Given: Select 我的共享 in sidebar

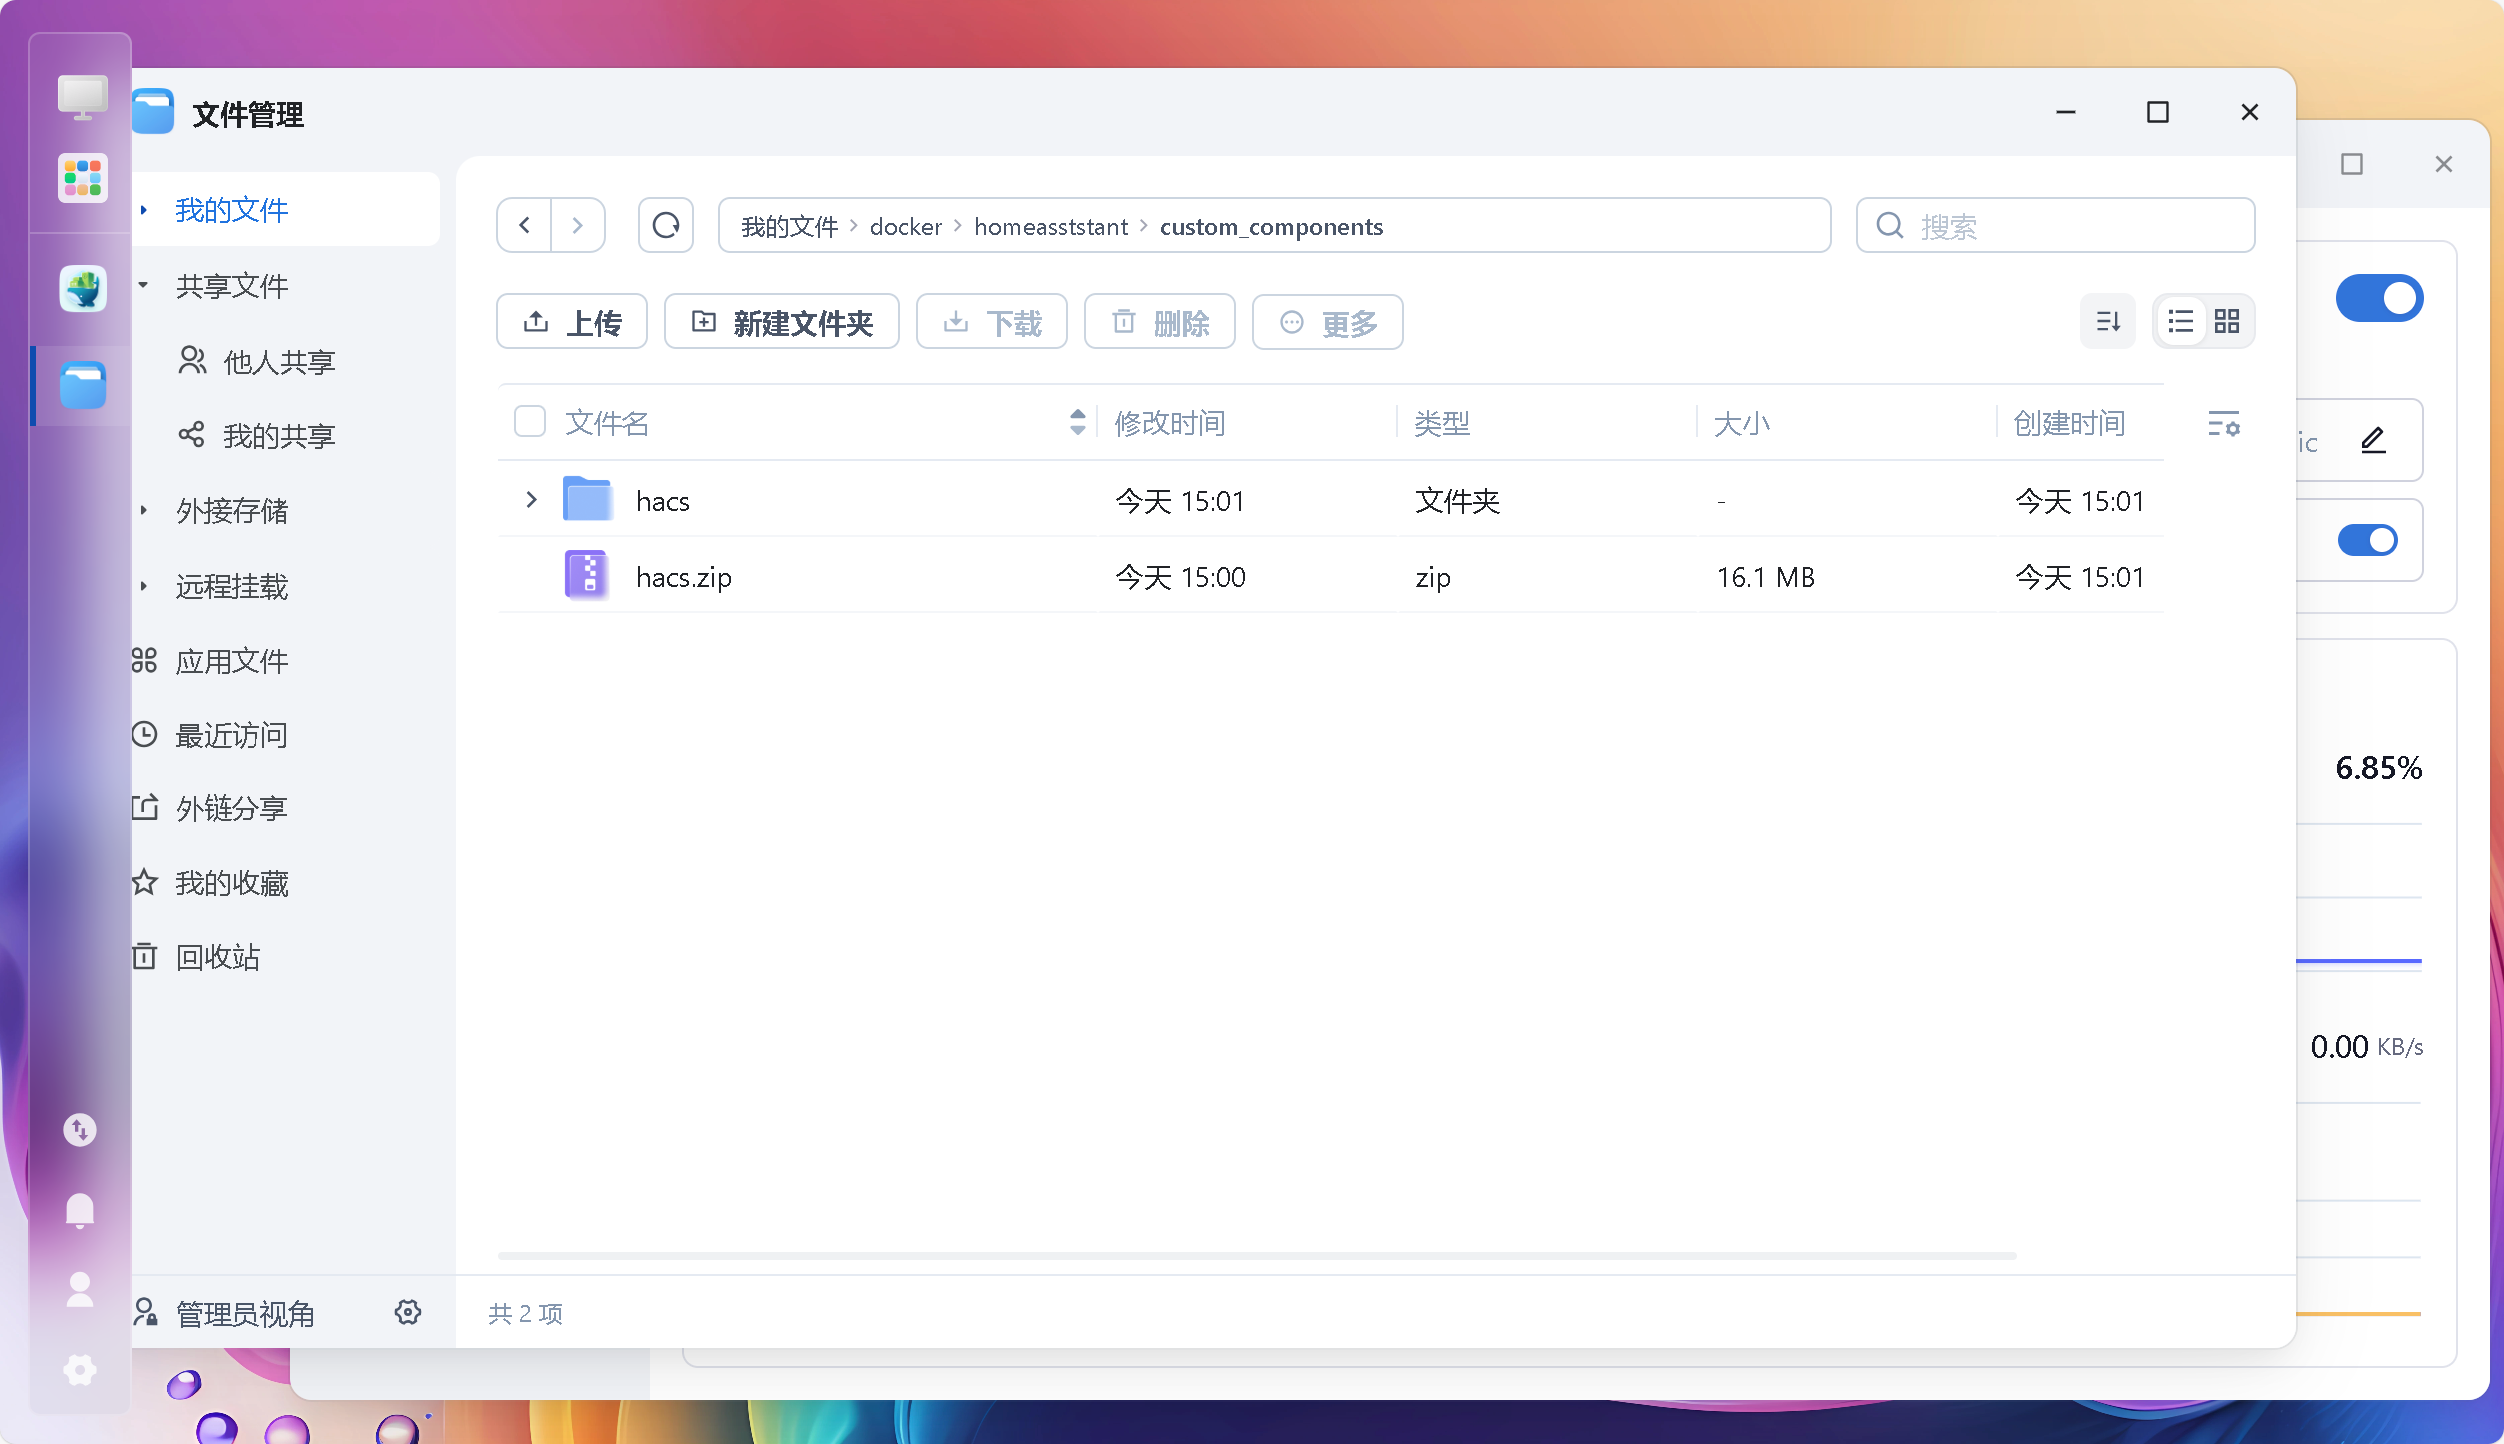Looking at the screenshot, I should [256, 435].
